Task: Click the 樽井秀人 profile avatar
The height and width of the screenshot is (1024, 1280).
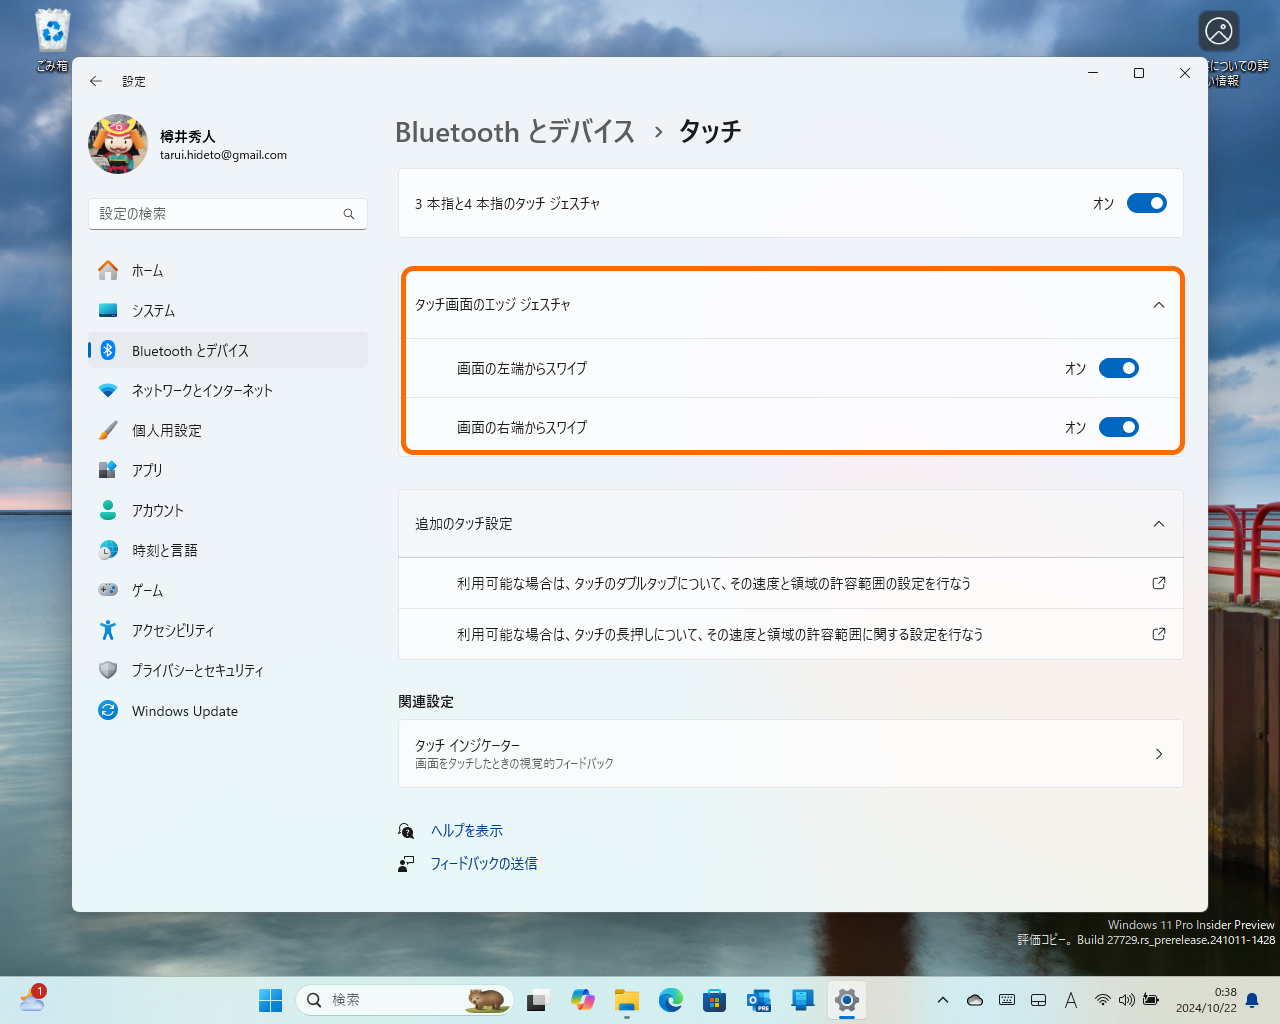Action: click(117, 144)
